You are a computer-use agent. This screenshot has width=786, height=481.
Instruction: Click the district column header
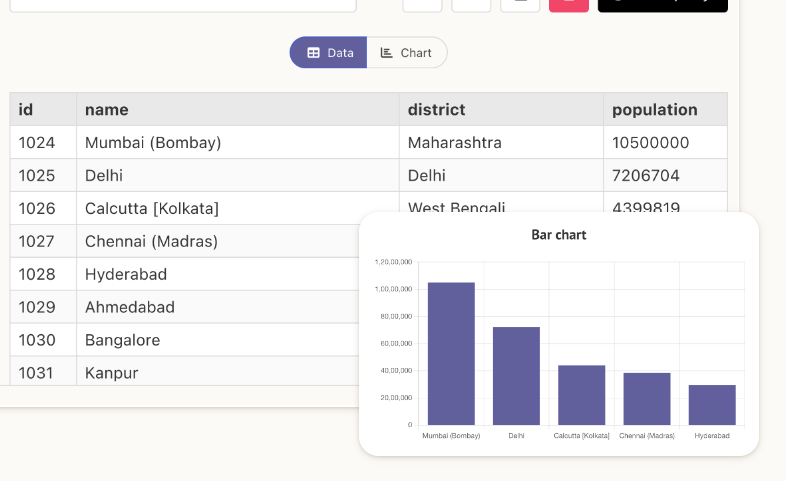tap(501, 109)
